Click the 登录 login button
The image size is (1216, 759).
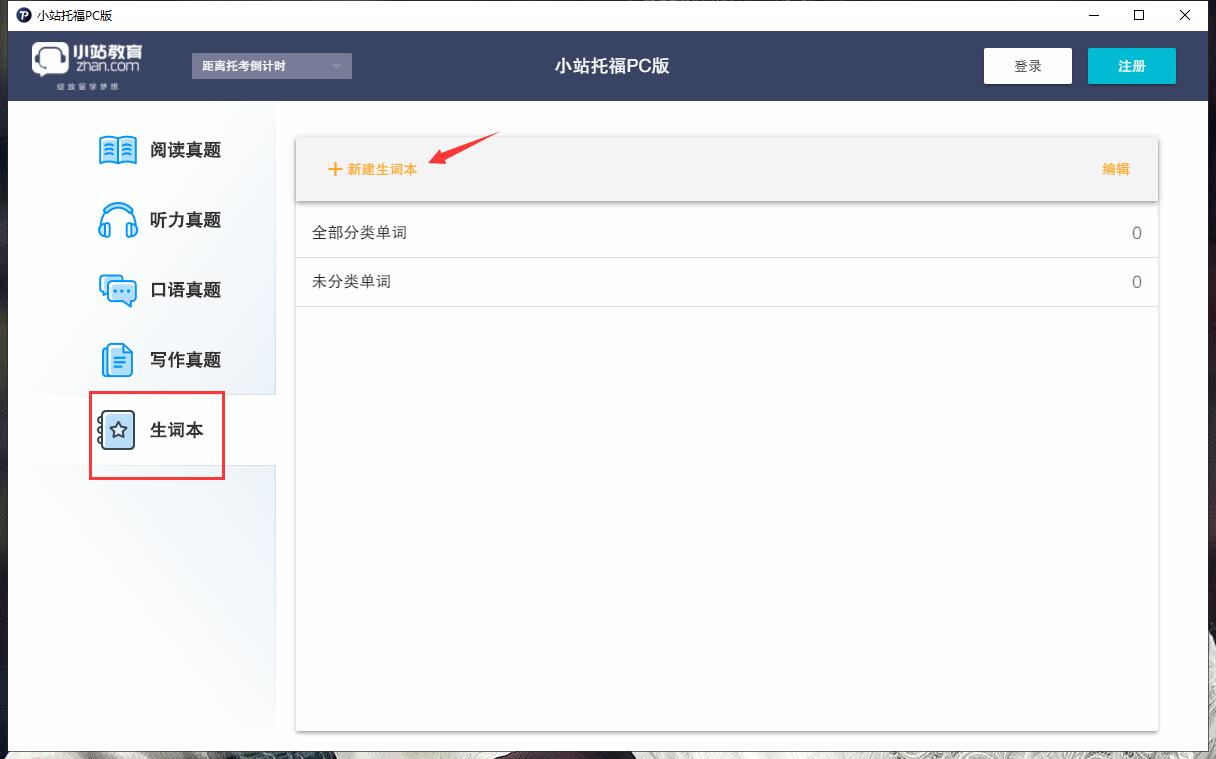click(1027, 65)
